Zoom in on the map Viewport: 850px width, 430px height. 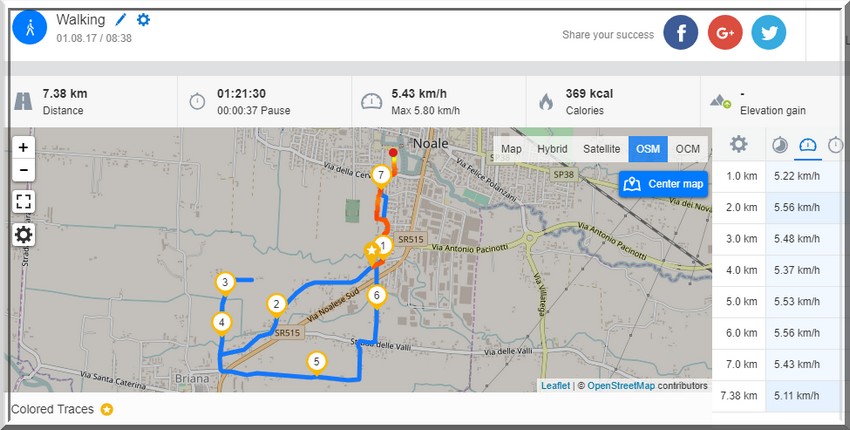pyautogui.click(x=23, y=147)
